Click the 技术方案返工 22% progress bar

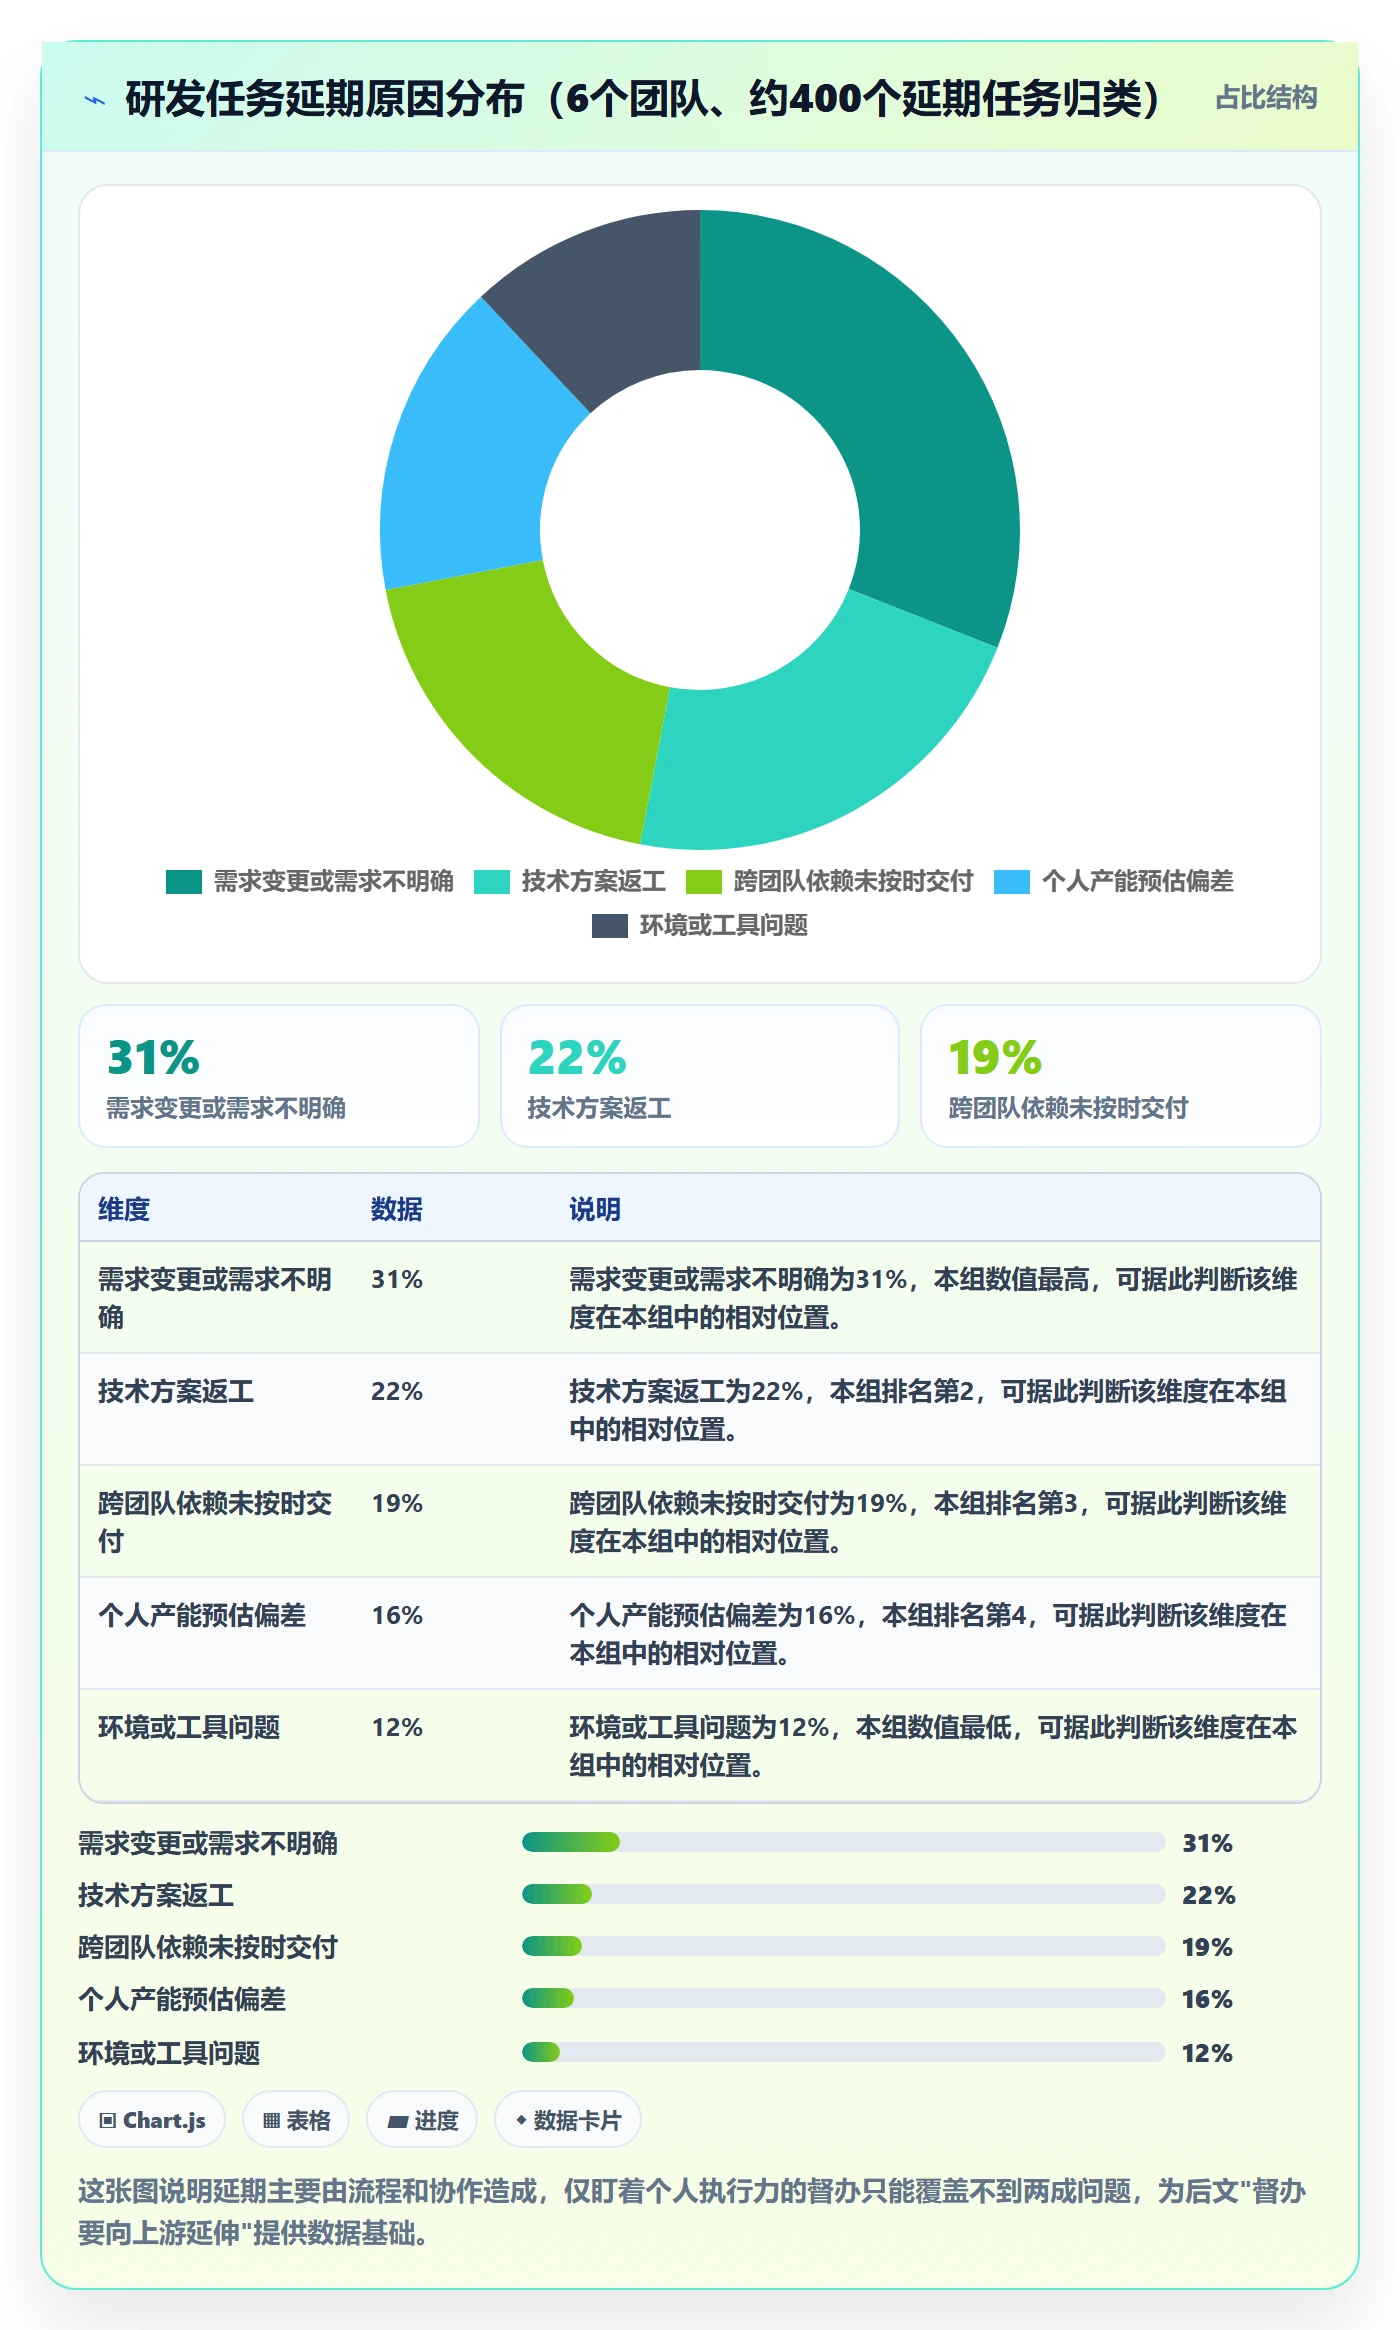coord(844,1894)
